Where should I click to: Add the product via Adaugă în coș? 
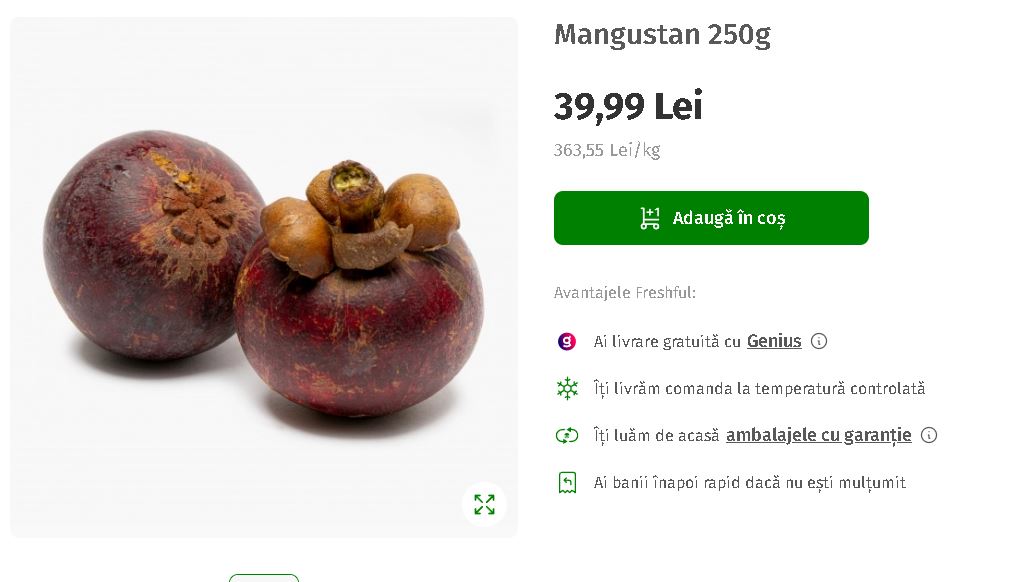click(711, 218)
